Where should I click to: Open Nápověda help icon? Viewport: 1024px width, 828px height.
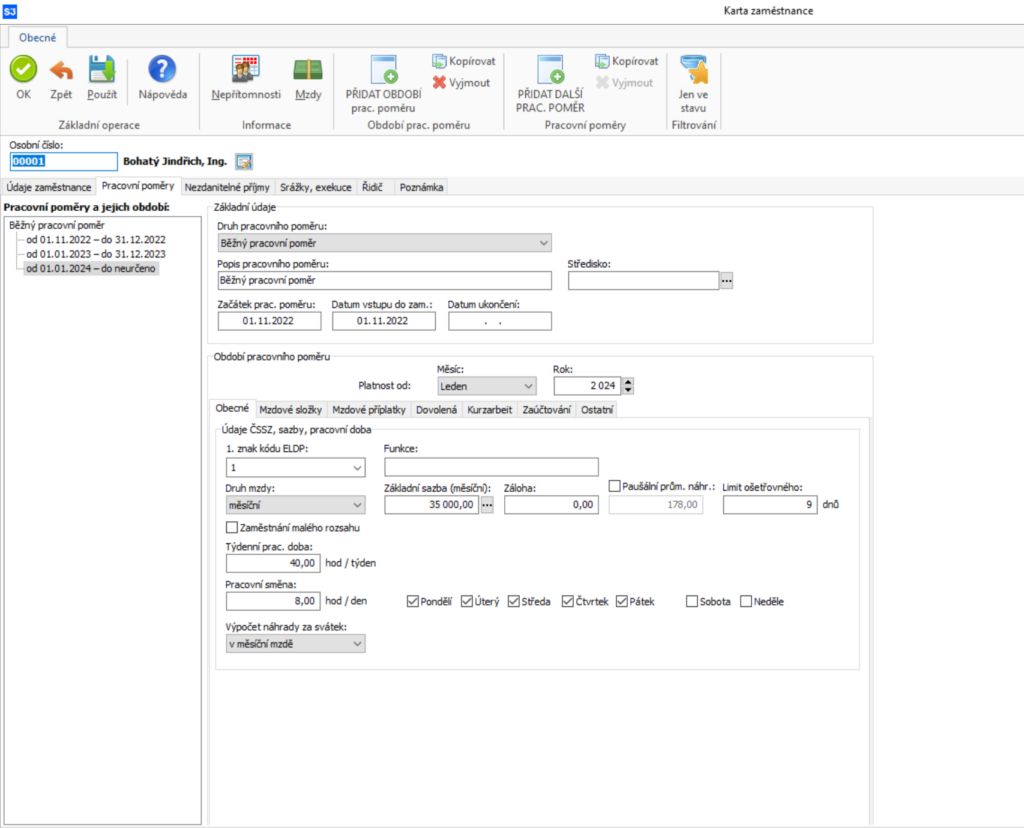[162, 69]
